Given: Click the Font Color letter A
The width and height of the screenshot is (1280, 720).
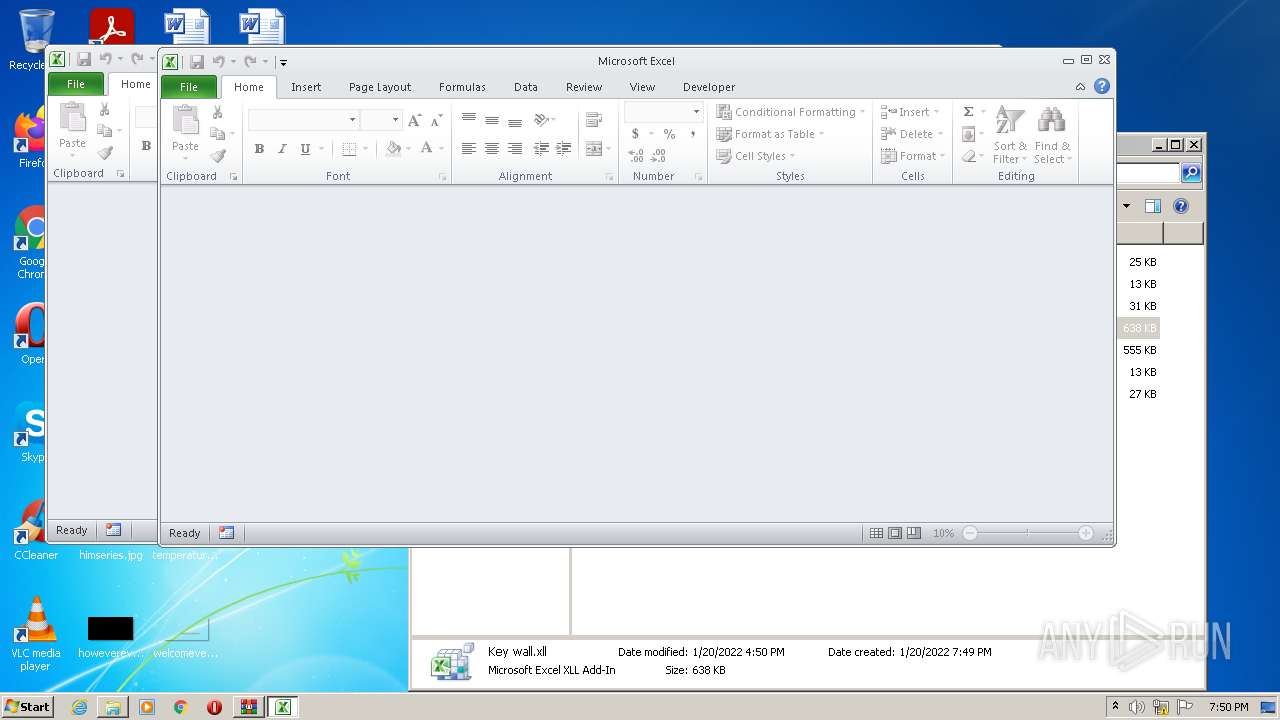Looking at the screenshot, I should (426, 149).
